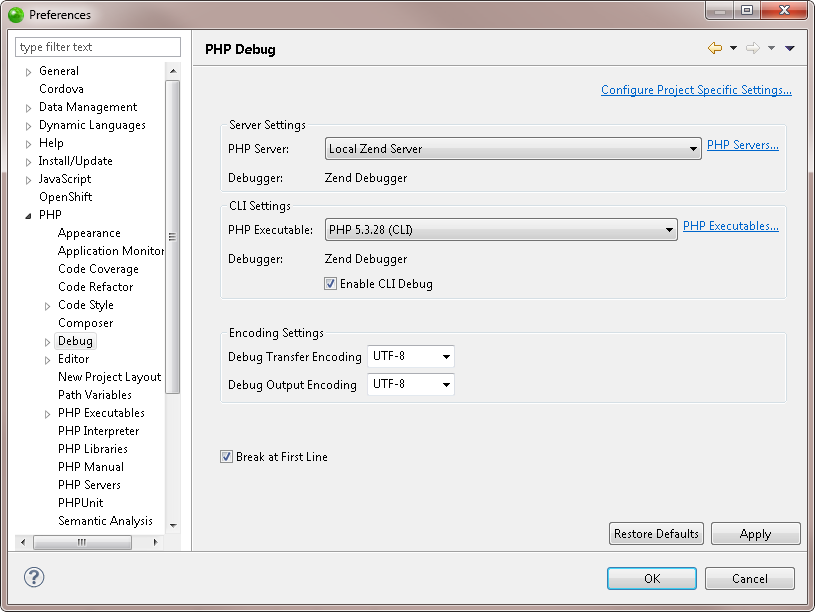Open the forward history dropdown arrow
The height and width of the screenshot is (612, 815).
[x=771, y=48]
